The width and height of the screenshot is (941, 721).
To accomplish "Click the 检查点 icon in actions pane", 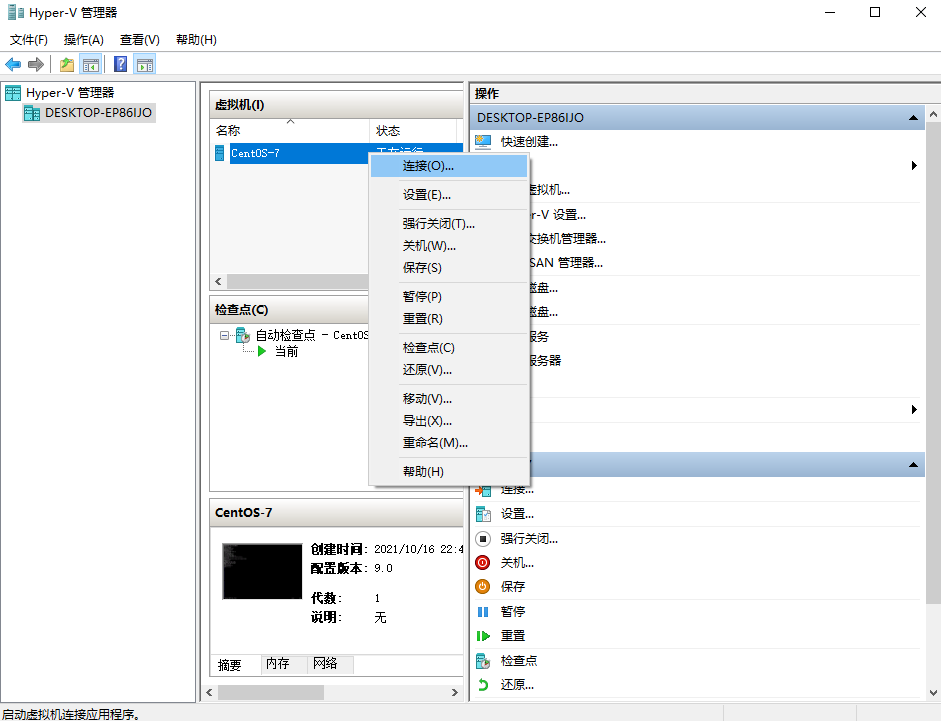I will coord(483,660).
